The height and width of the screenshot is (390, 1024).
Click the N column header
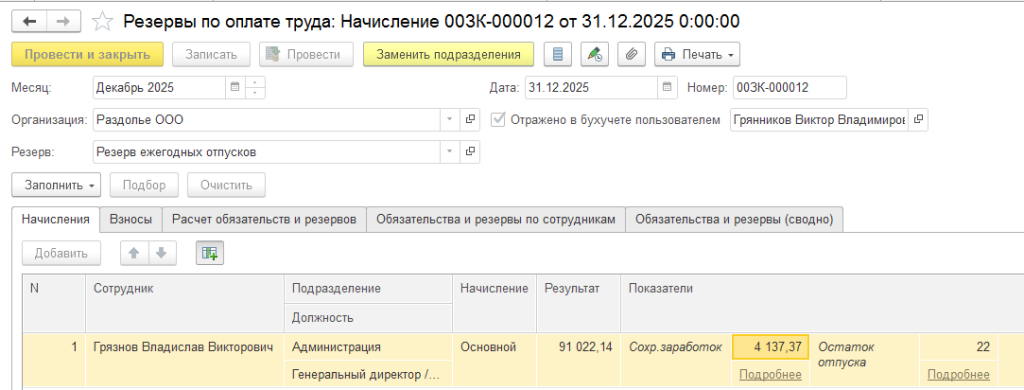point(54,303)
